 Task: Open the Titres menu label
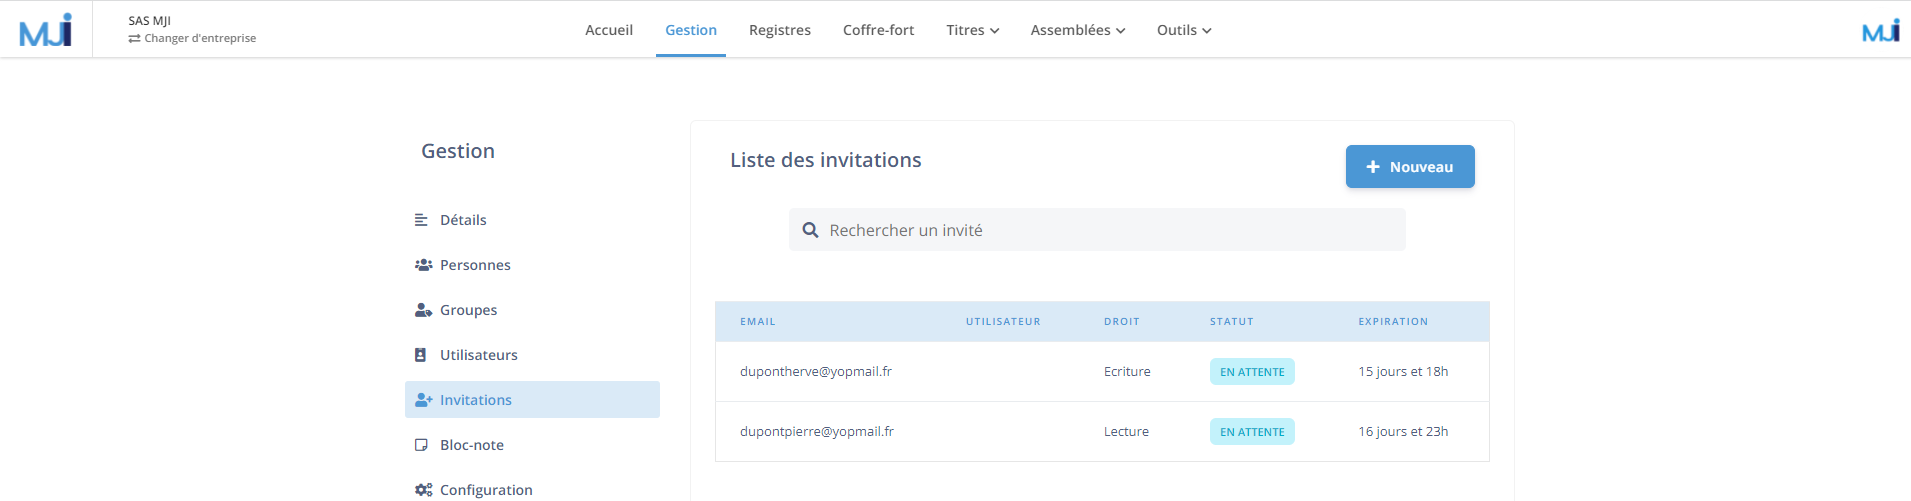click(966, 30)
